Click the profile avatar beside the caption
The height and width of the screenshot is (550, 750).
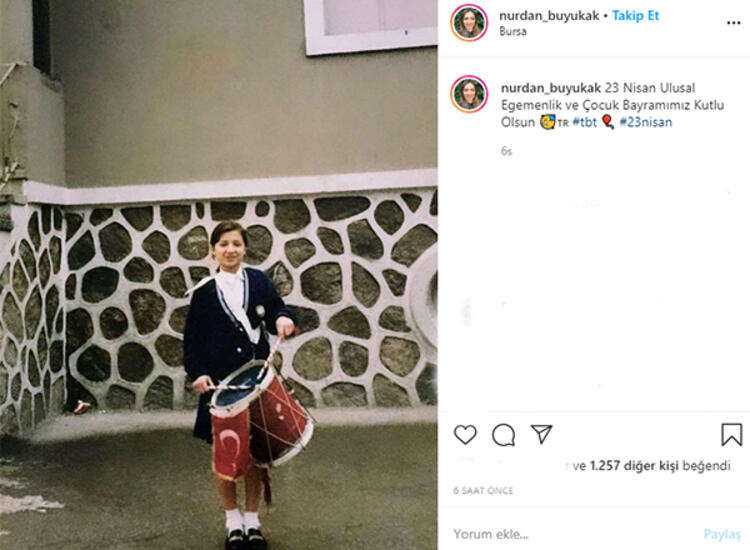(469, 94)
